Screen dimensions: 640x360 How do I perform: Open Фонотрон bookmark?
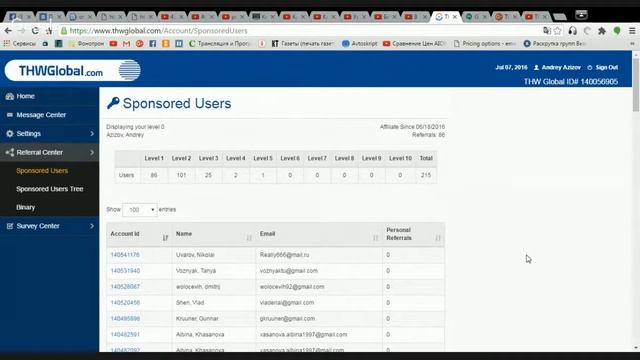(x=87, y=43)
